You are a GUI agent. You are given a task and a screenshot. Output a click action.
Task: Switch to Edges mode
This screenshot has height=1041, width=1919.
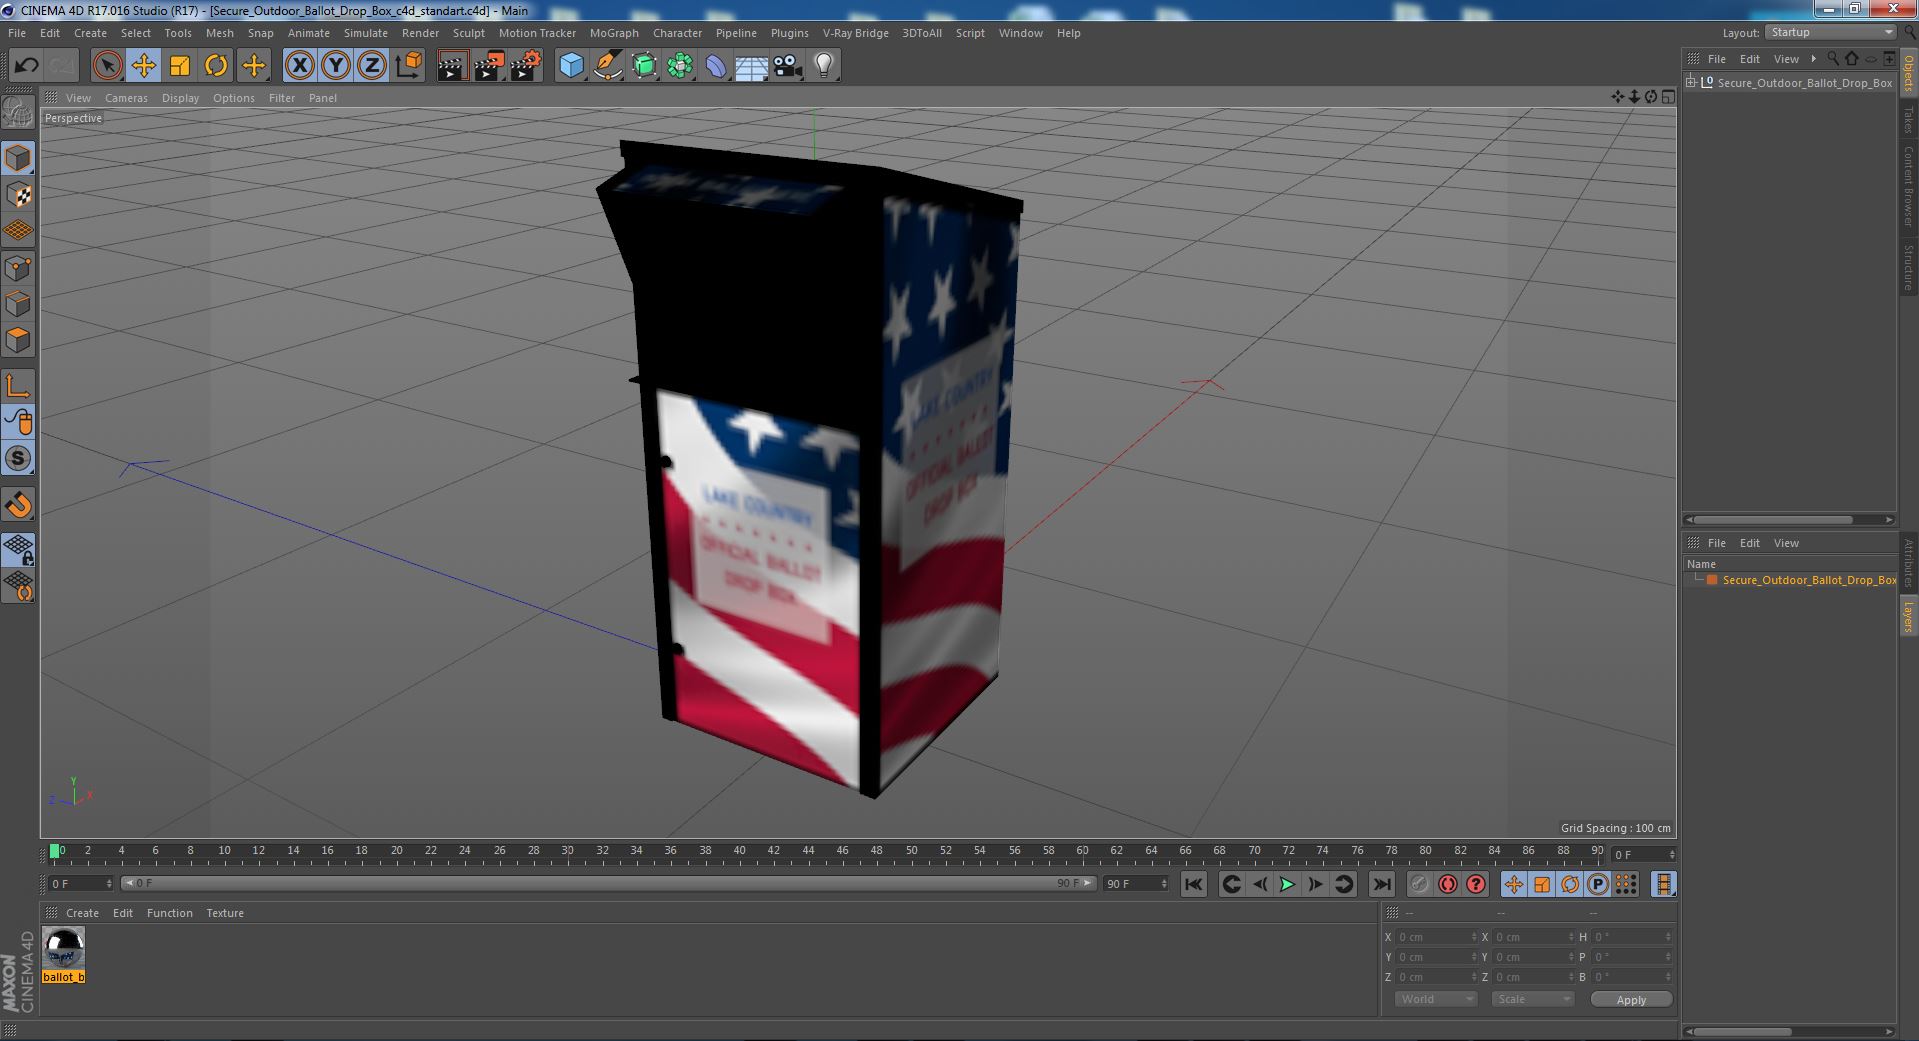18,304
